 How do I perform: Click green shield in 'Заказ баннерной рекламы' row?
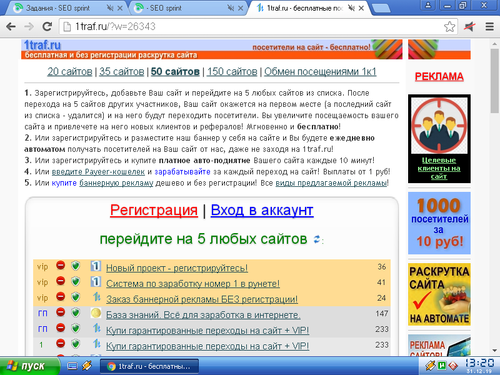[x=76, y=297]
